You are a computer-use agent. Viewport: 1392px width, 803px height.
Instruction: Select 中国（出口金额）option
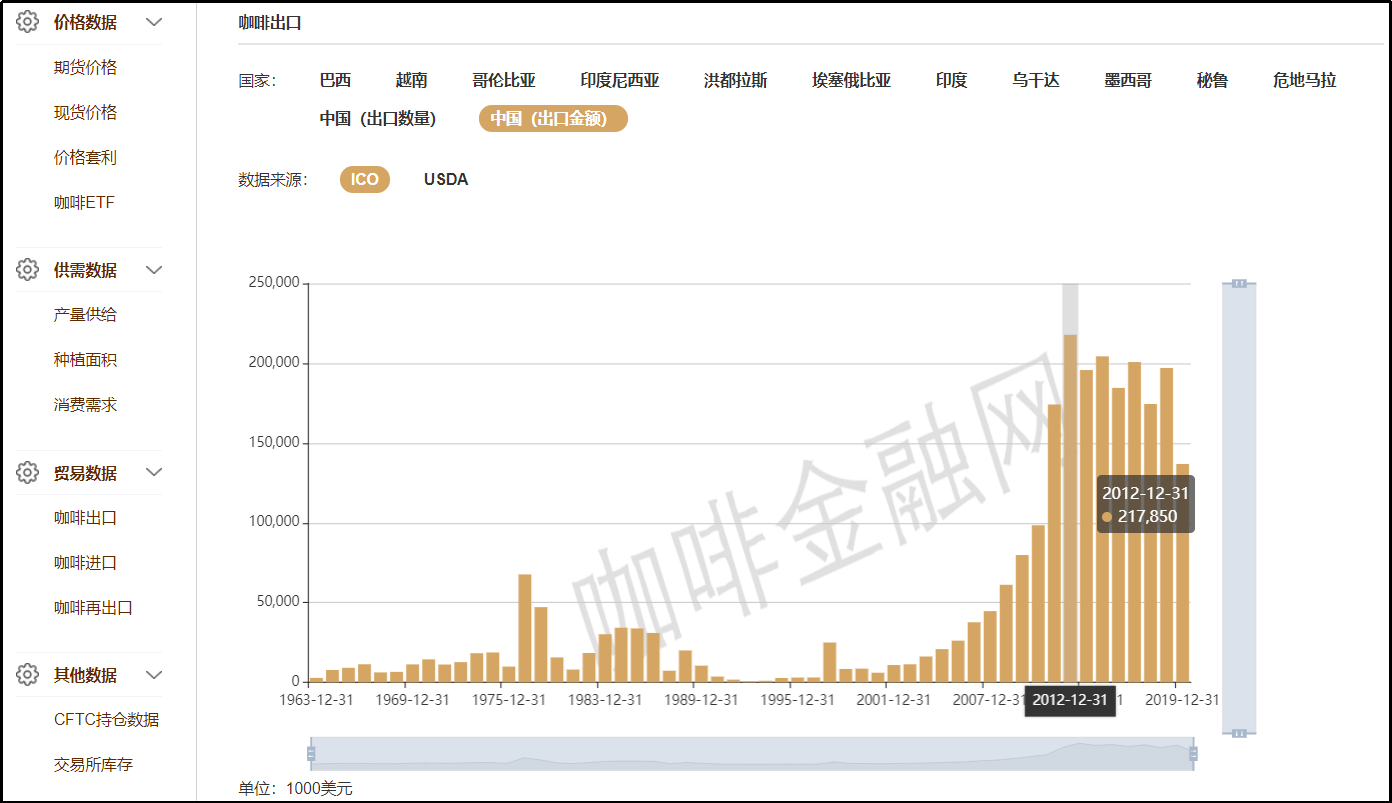(x=553, y=118)
